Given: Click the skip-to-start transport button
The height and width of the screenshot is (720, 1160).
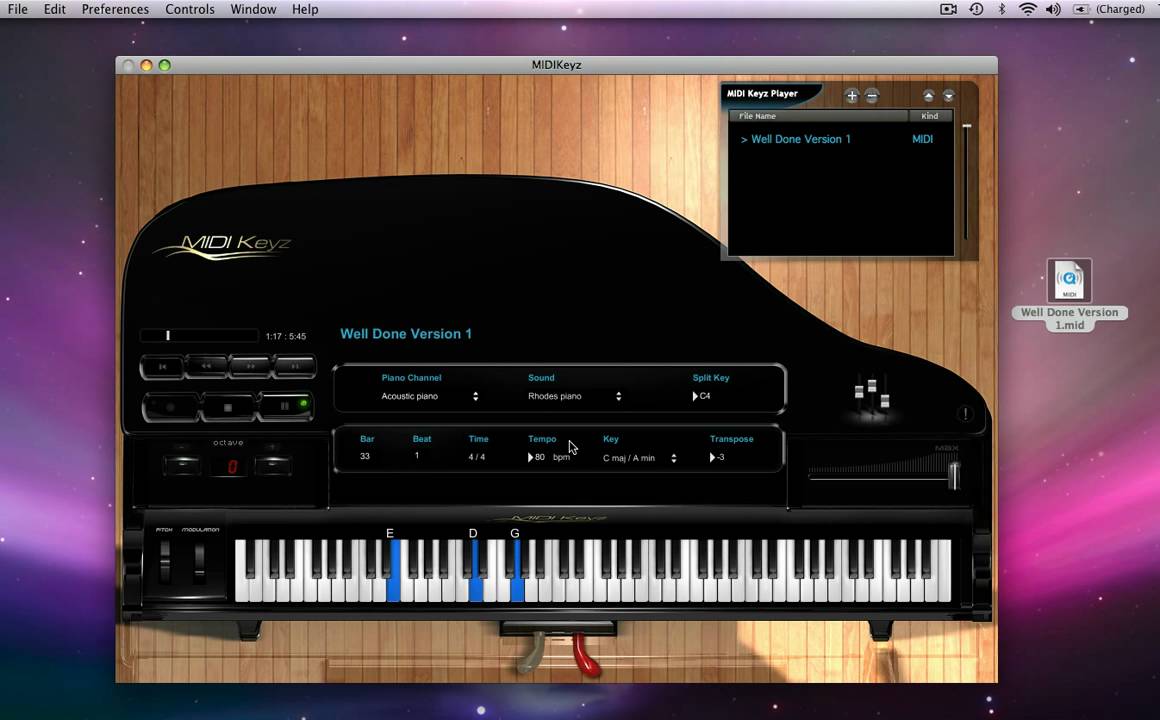Looking at the screenshot, I should tap(162, 366).
